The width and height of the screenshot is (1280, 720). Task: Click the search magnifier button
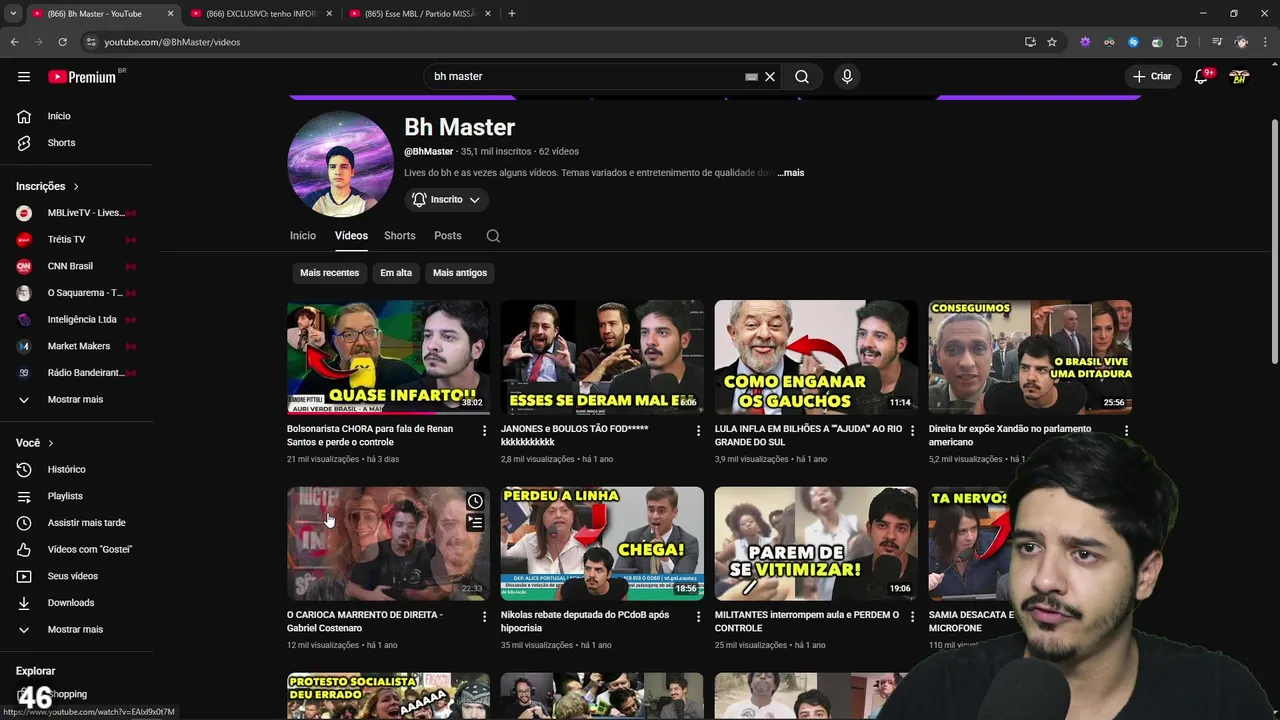[x=802, y=77]
